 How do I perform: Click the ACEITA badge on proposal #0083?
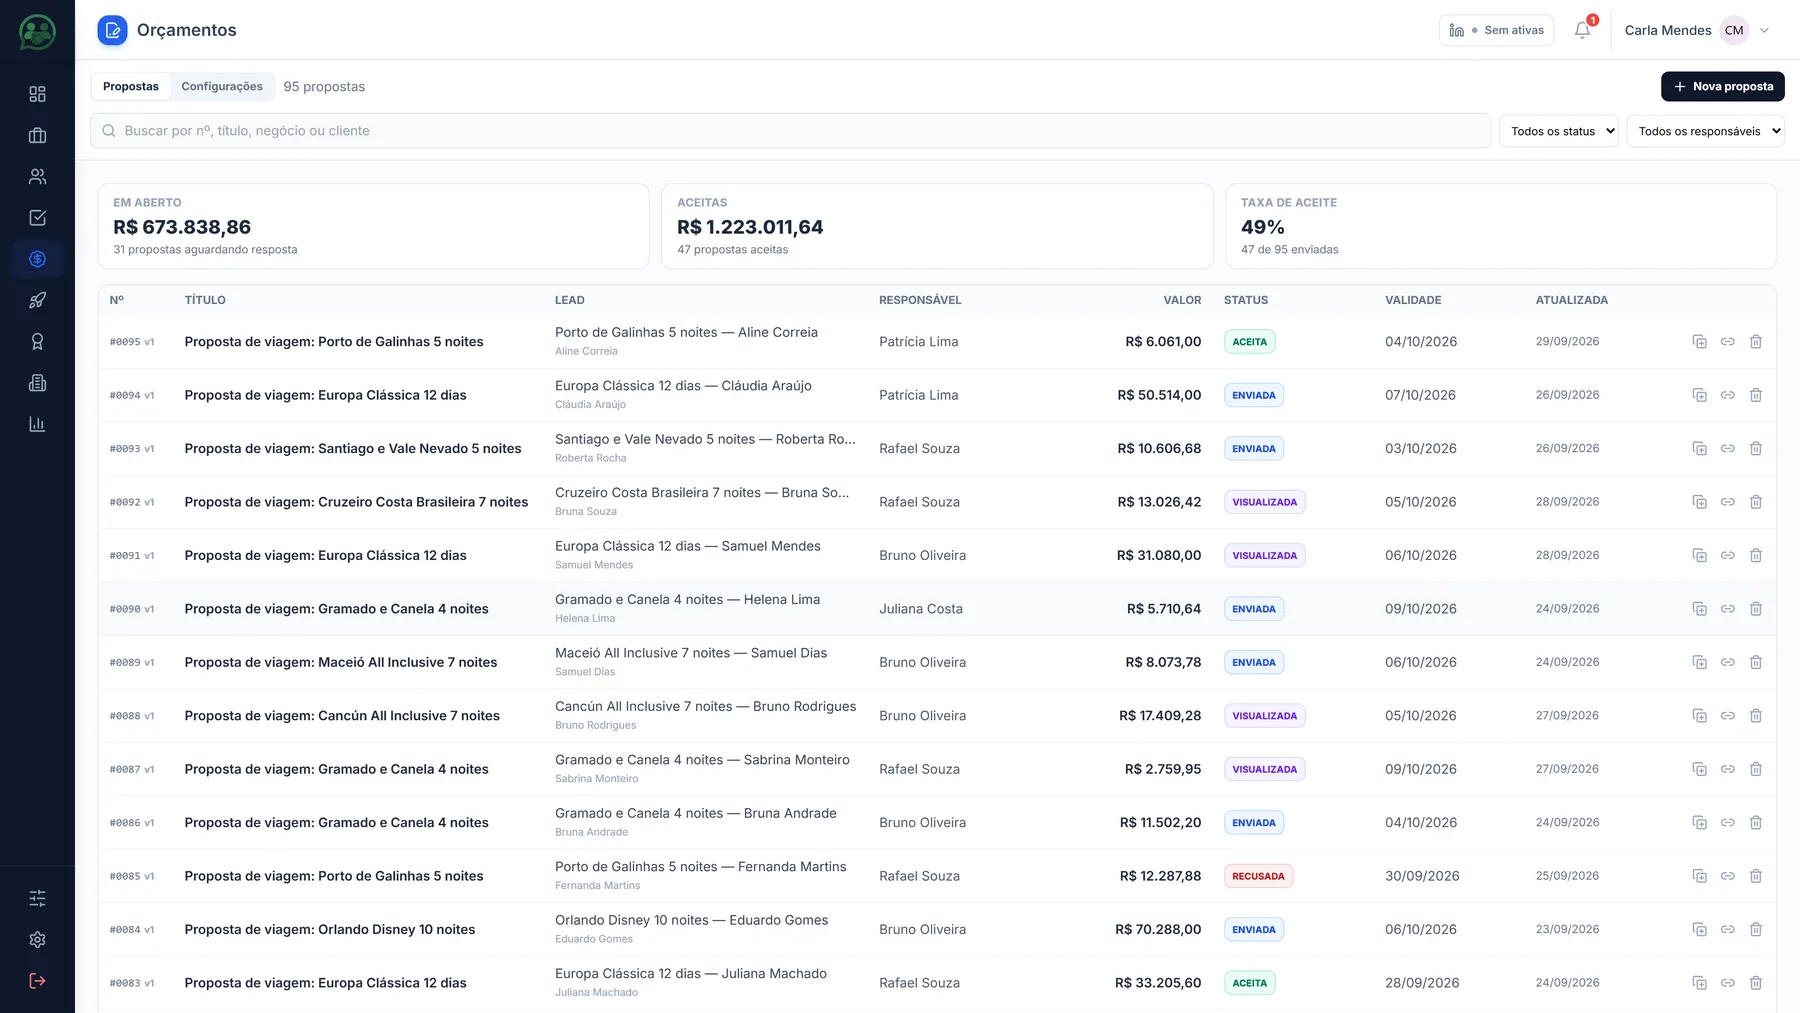pos(1249,983)
